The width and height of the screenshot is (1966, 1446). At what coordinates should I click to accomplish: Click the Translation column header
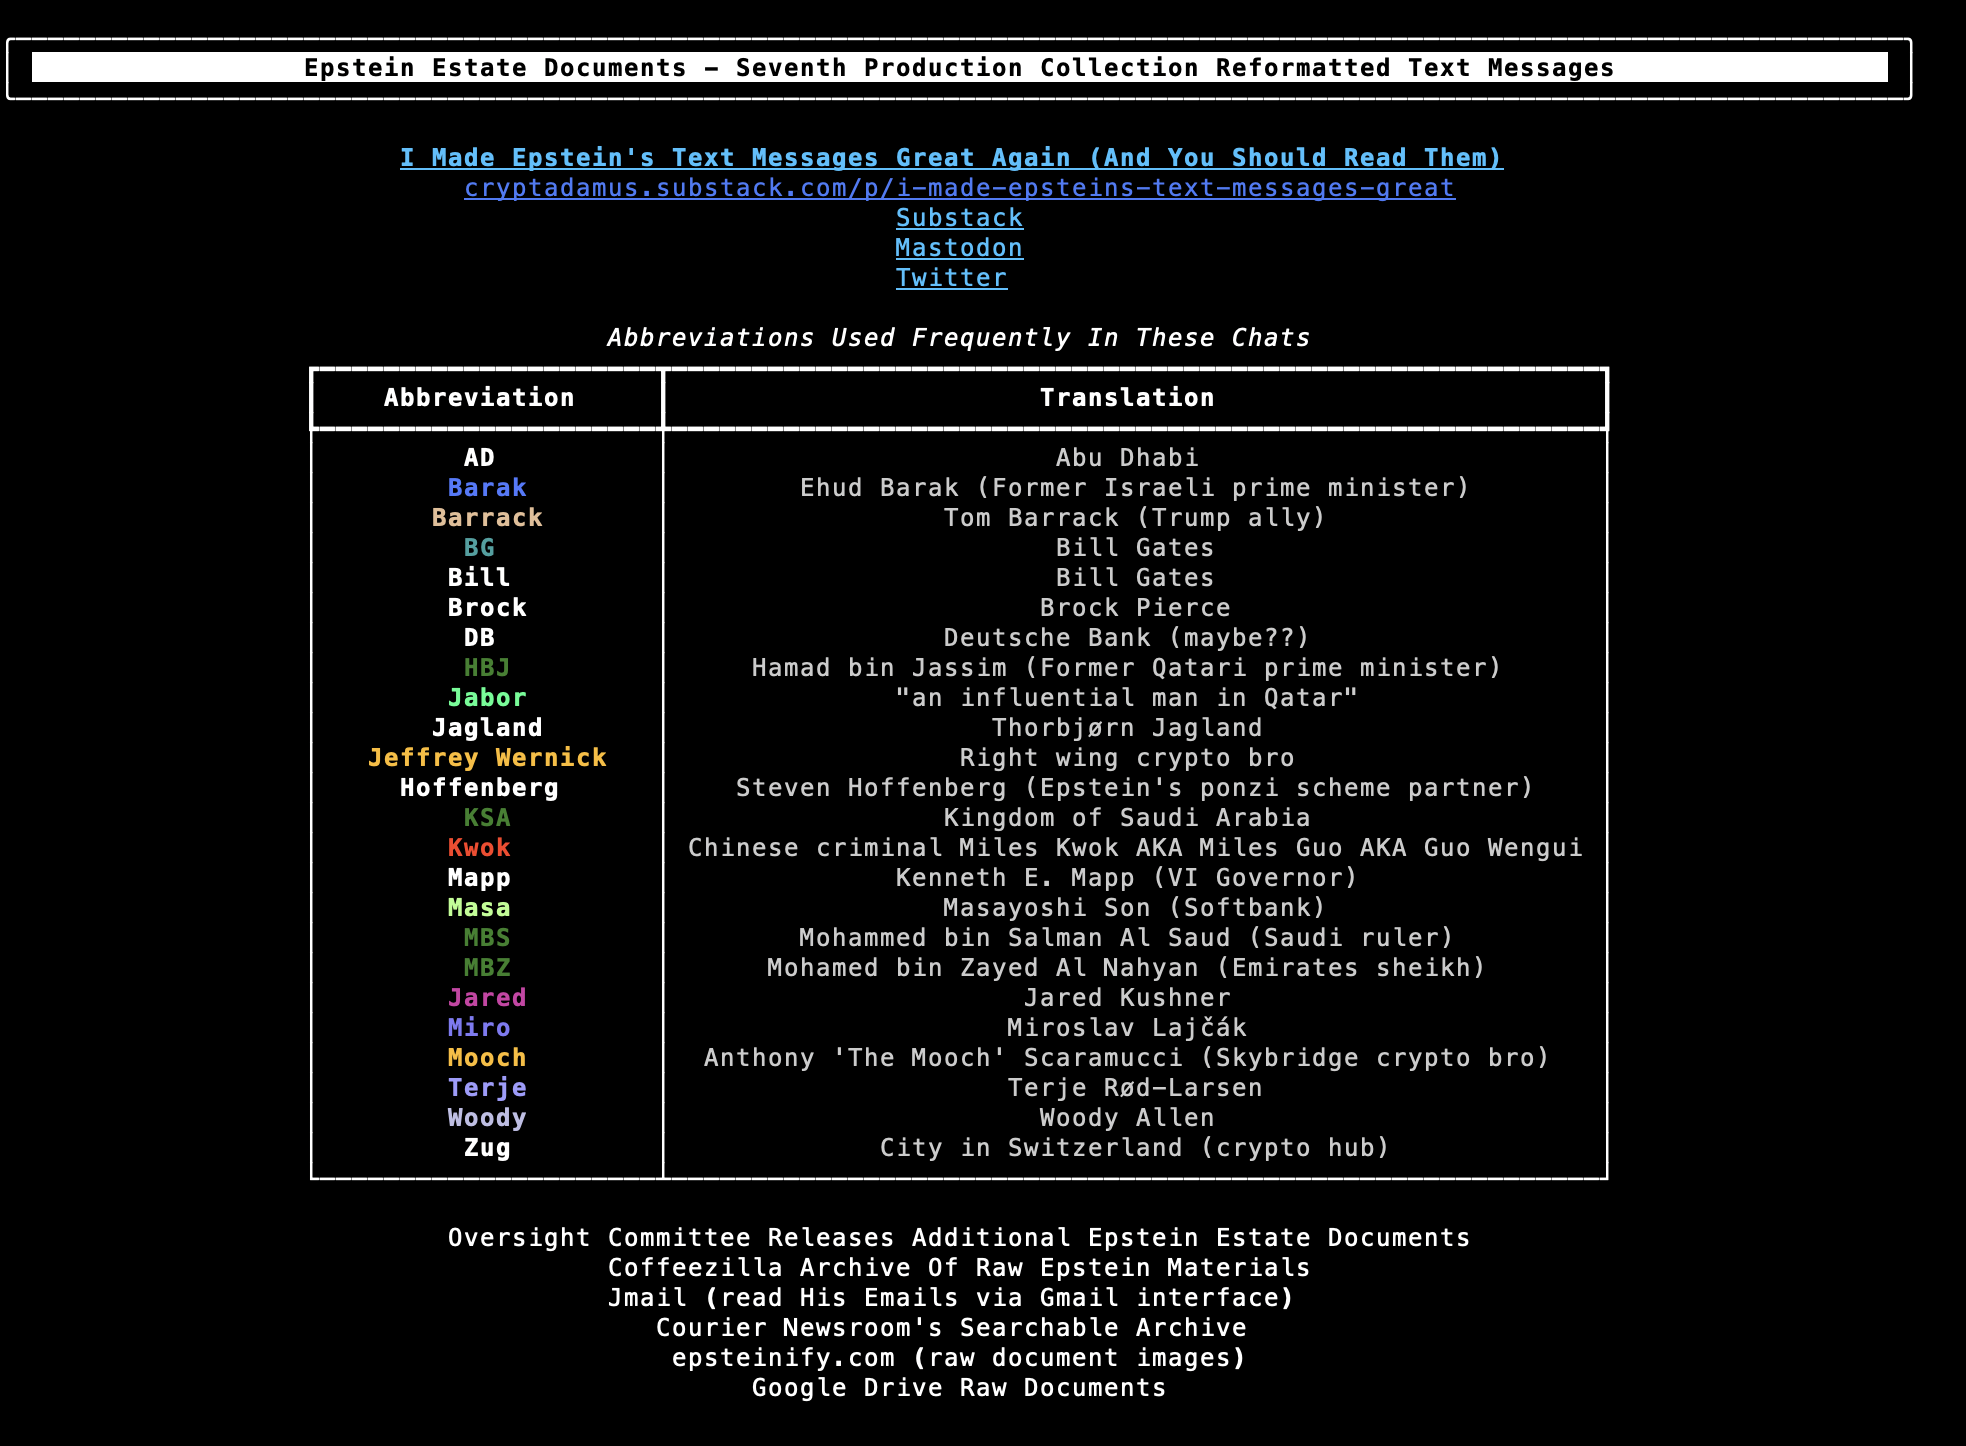pos(1127,398)
